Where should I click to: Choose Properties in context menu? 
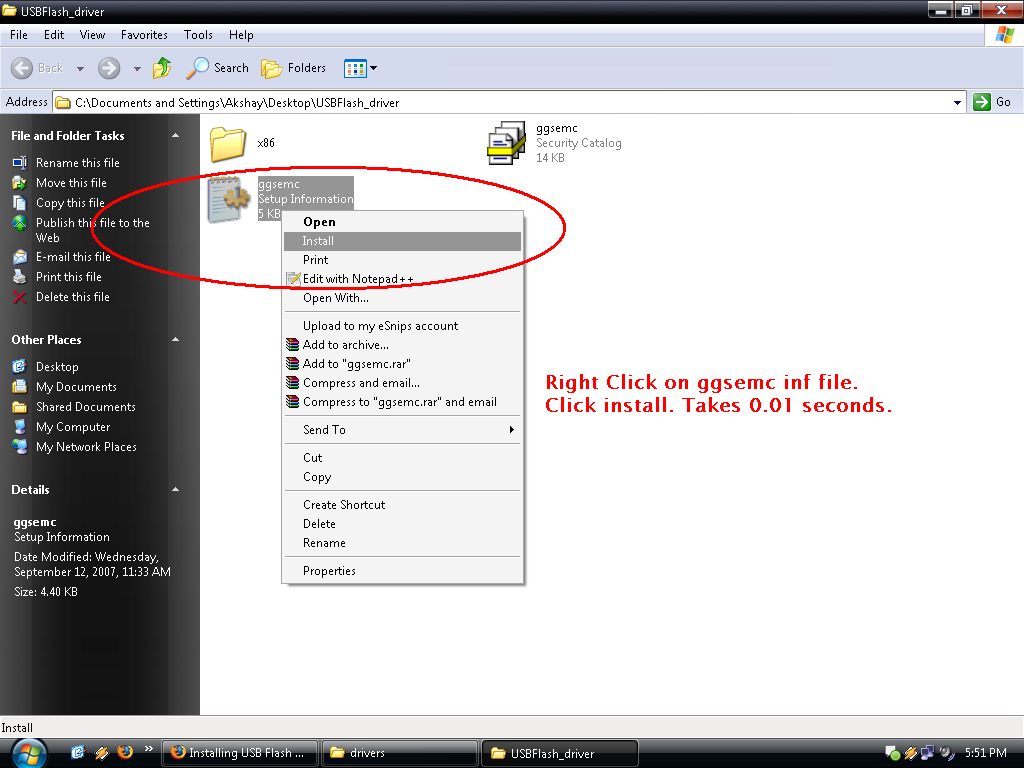(402, 571)
